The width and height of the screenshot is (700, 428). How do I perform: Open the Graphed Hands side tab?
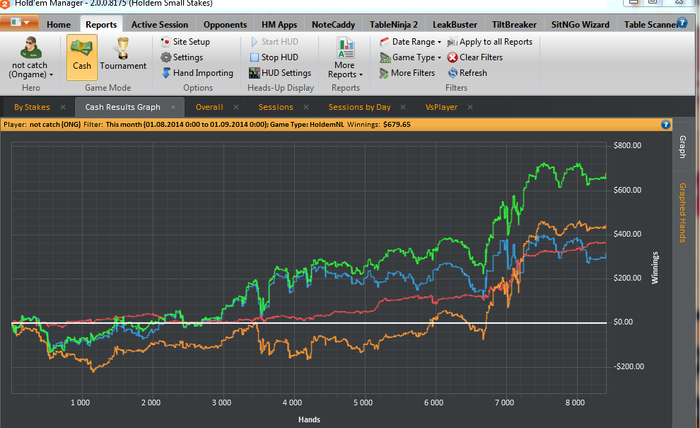click(683, 212)
